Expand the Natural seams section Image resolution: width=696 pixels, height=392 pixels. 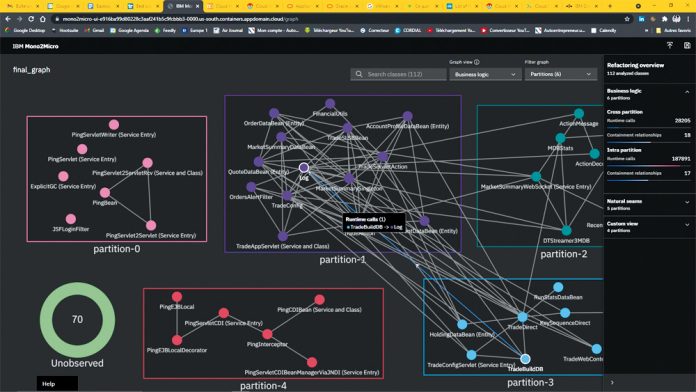(687, 202)
